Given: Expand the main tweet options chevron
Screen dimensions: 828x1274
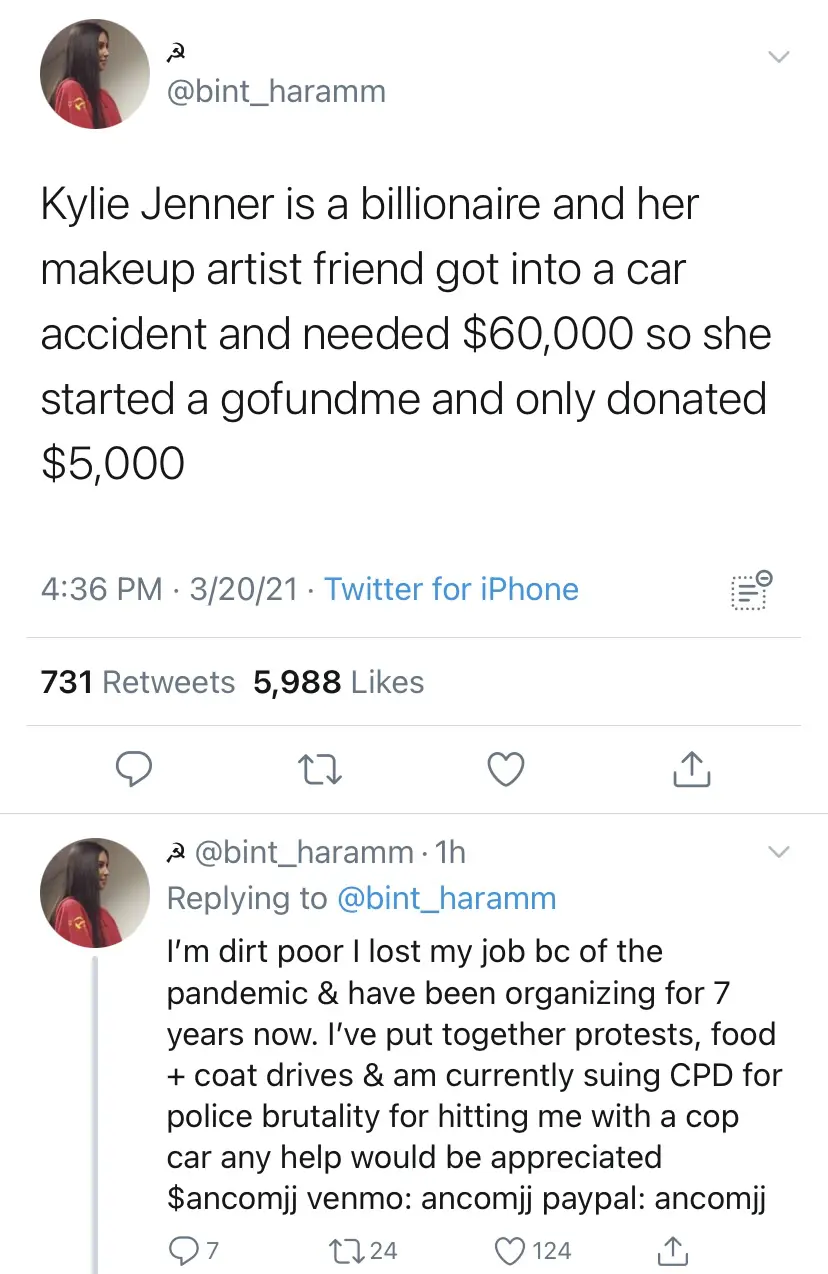Looking at the screenshot, I should 778,57.
